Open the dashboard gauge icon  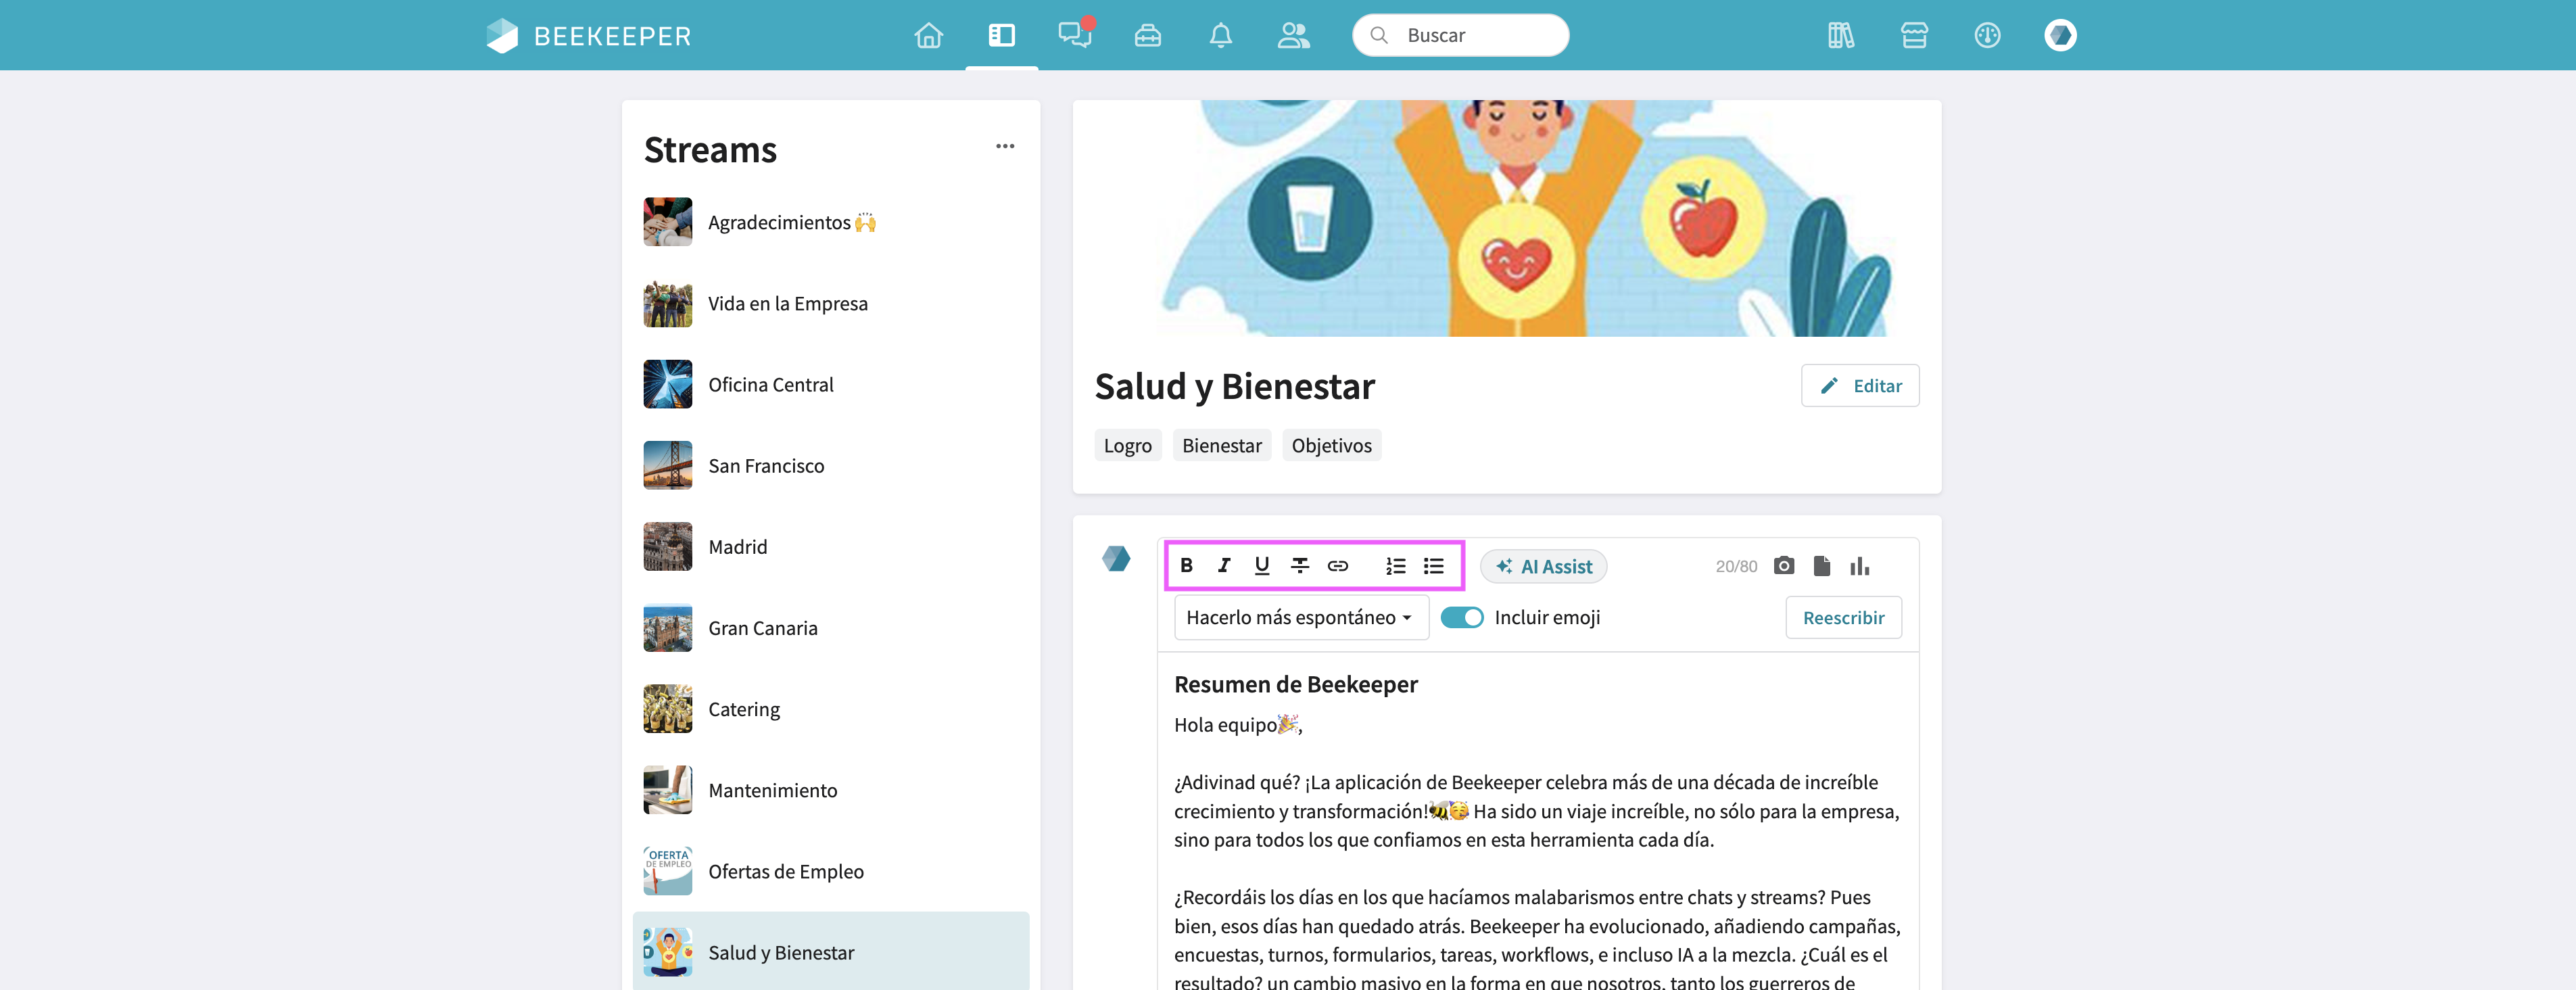click(x=1987, y=35)
